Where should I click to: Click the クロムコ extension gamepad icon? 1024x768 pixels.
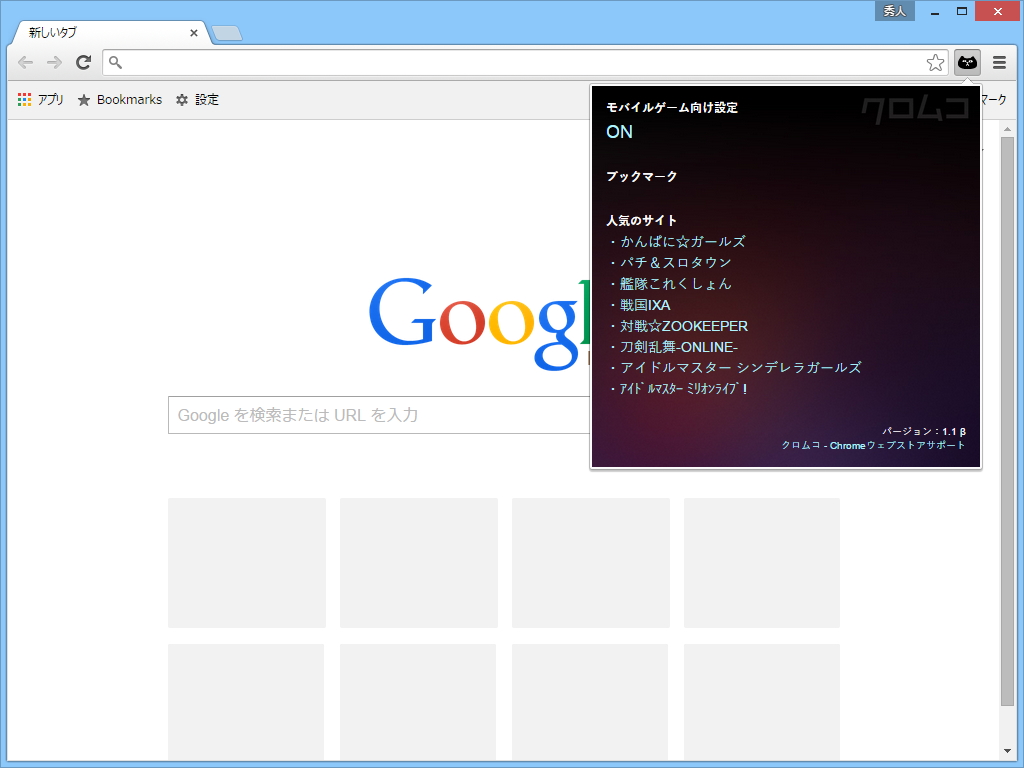966,62
